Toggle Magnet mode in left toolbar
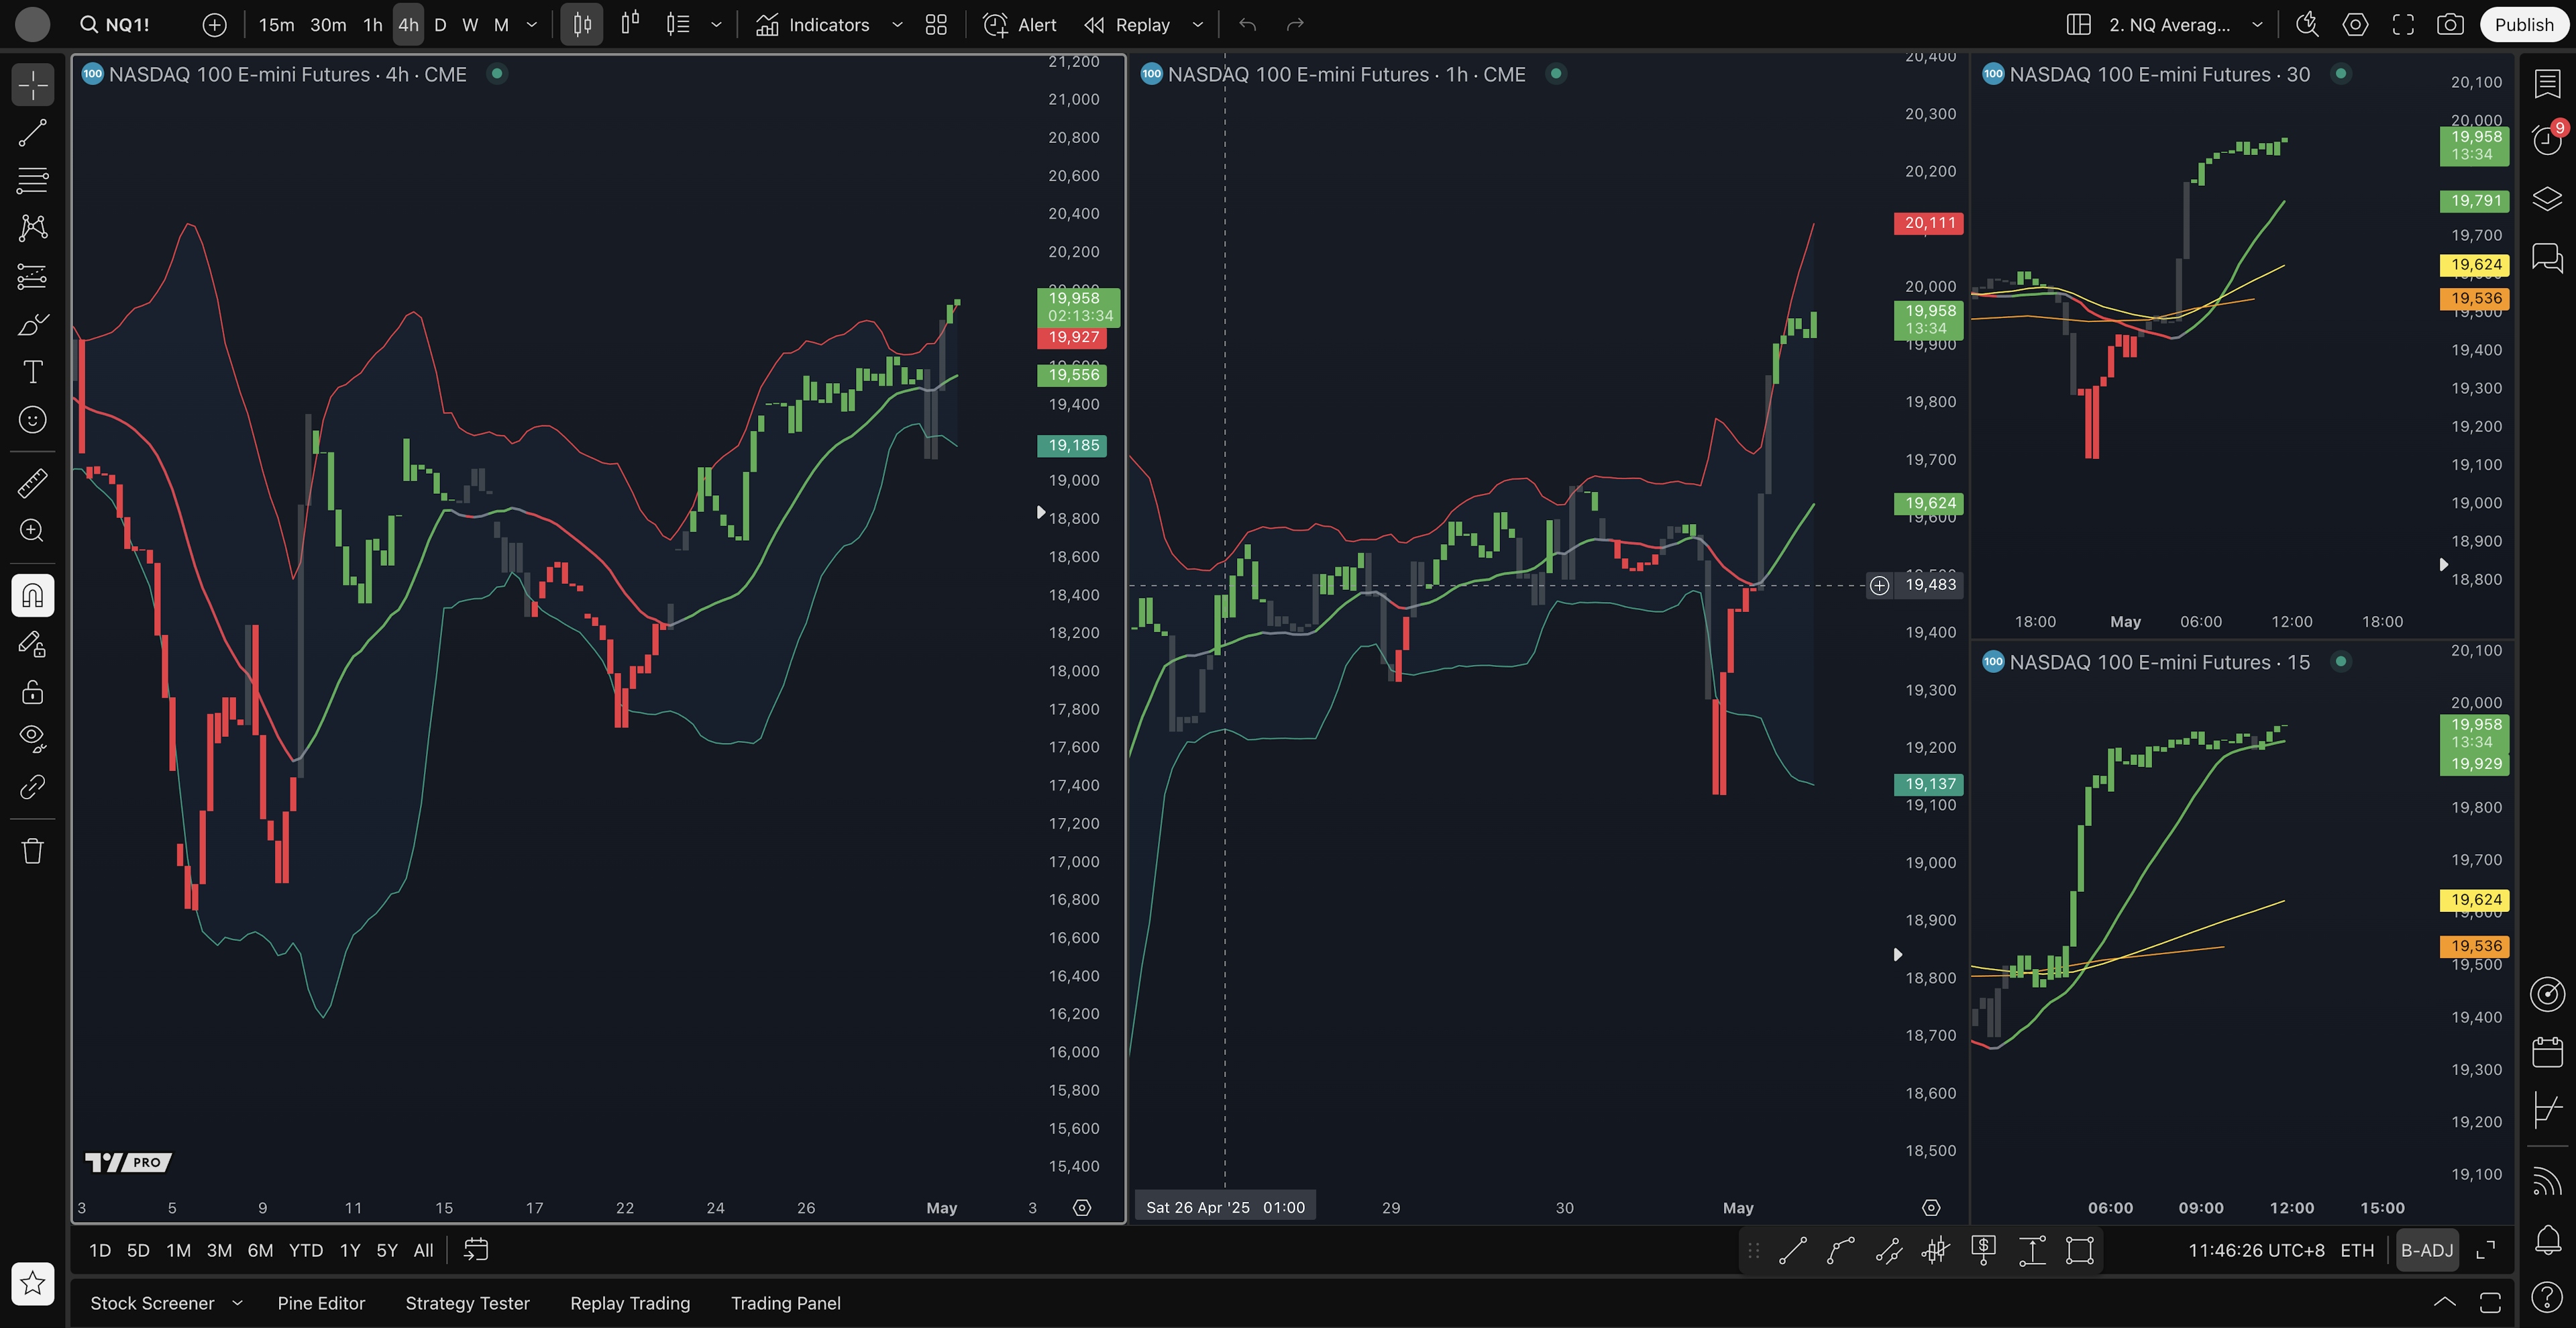 [x=32, y=596]
